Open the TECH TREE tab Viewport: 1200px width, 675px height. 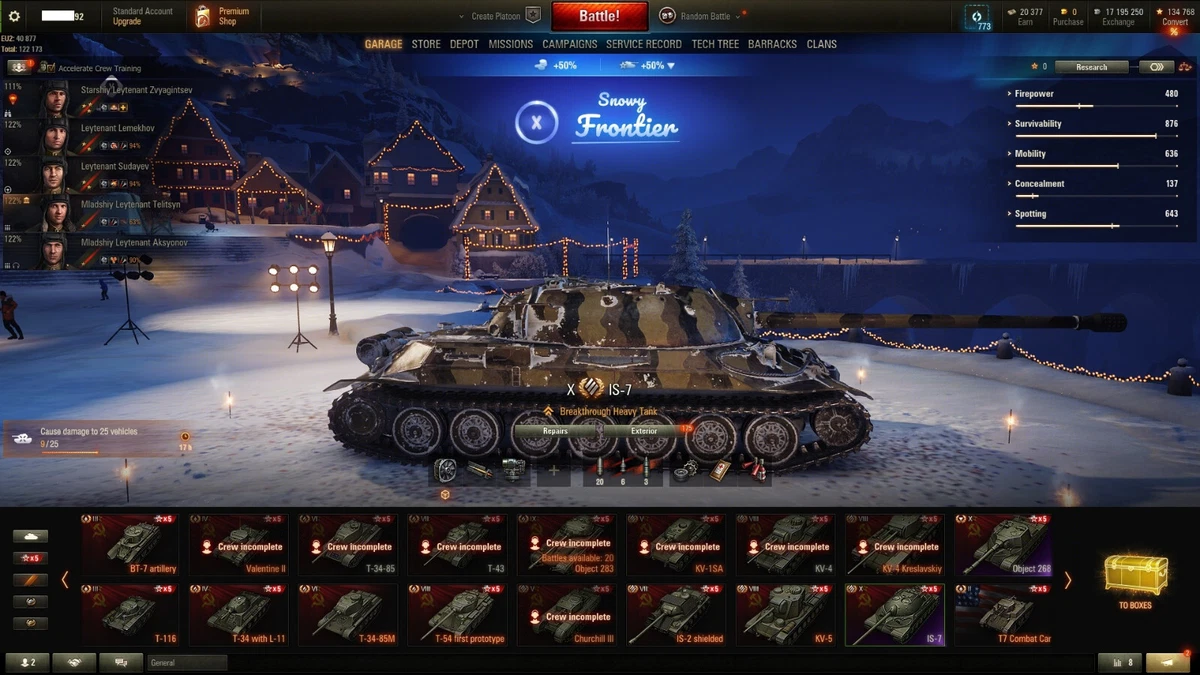click(715, 44)
